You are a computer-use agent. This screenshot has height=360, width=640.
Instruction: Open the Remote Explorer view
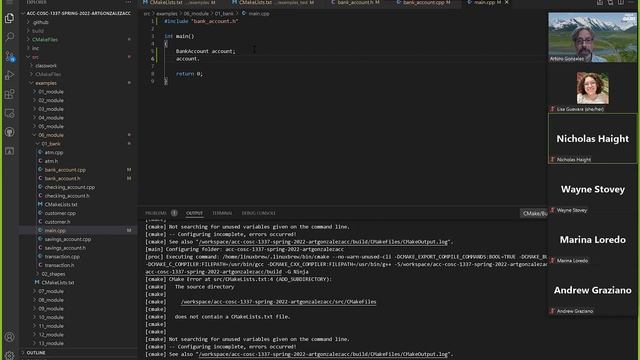[9, 113]
